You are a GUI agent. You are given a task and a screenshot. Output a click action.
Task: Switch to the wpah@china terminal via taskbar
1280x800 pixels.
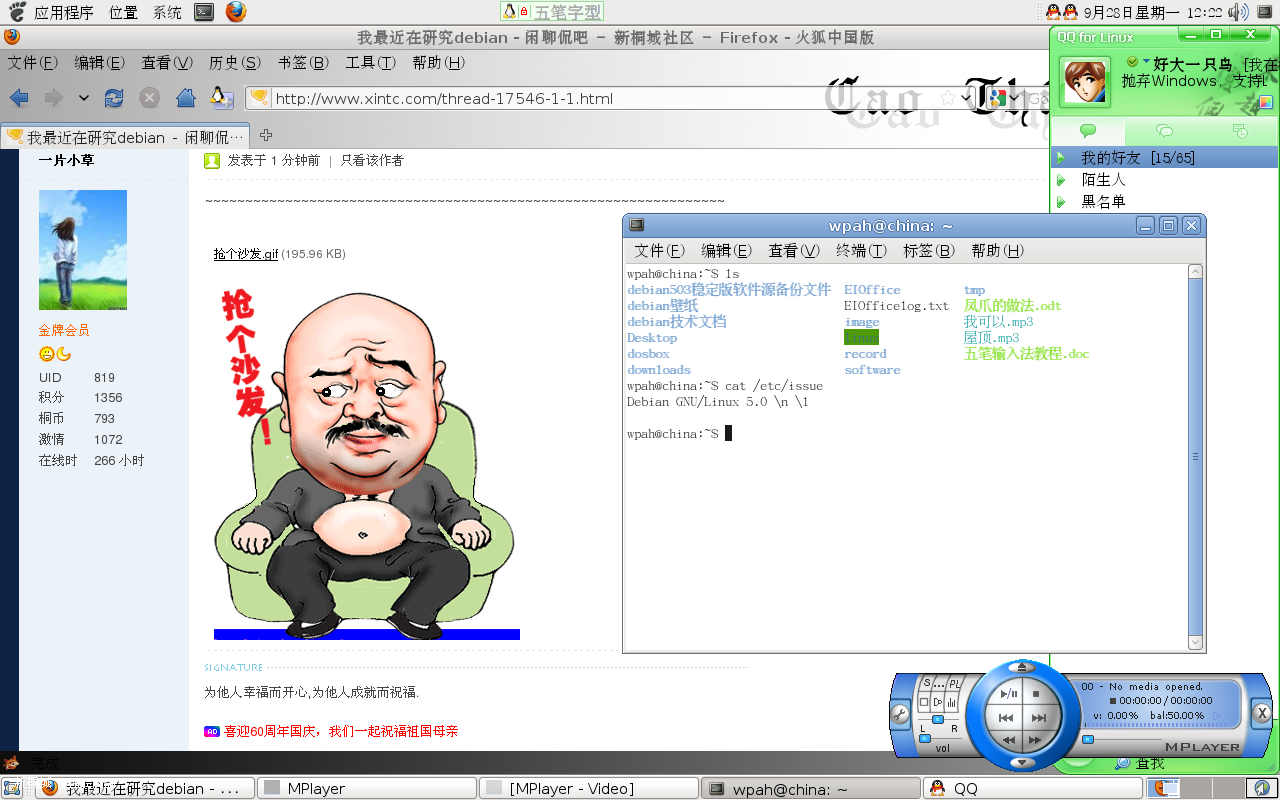tap(810, 788)
